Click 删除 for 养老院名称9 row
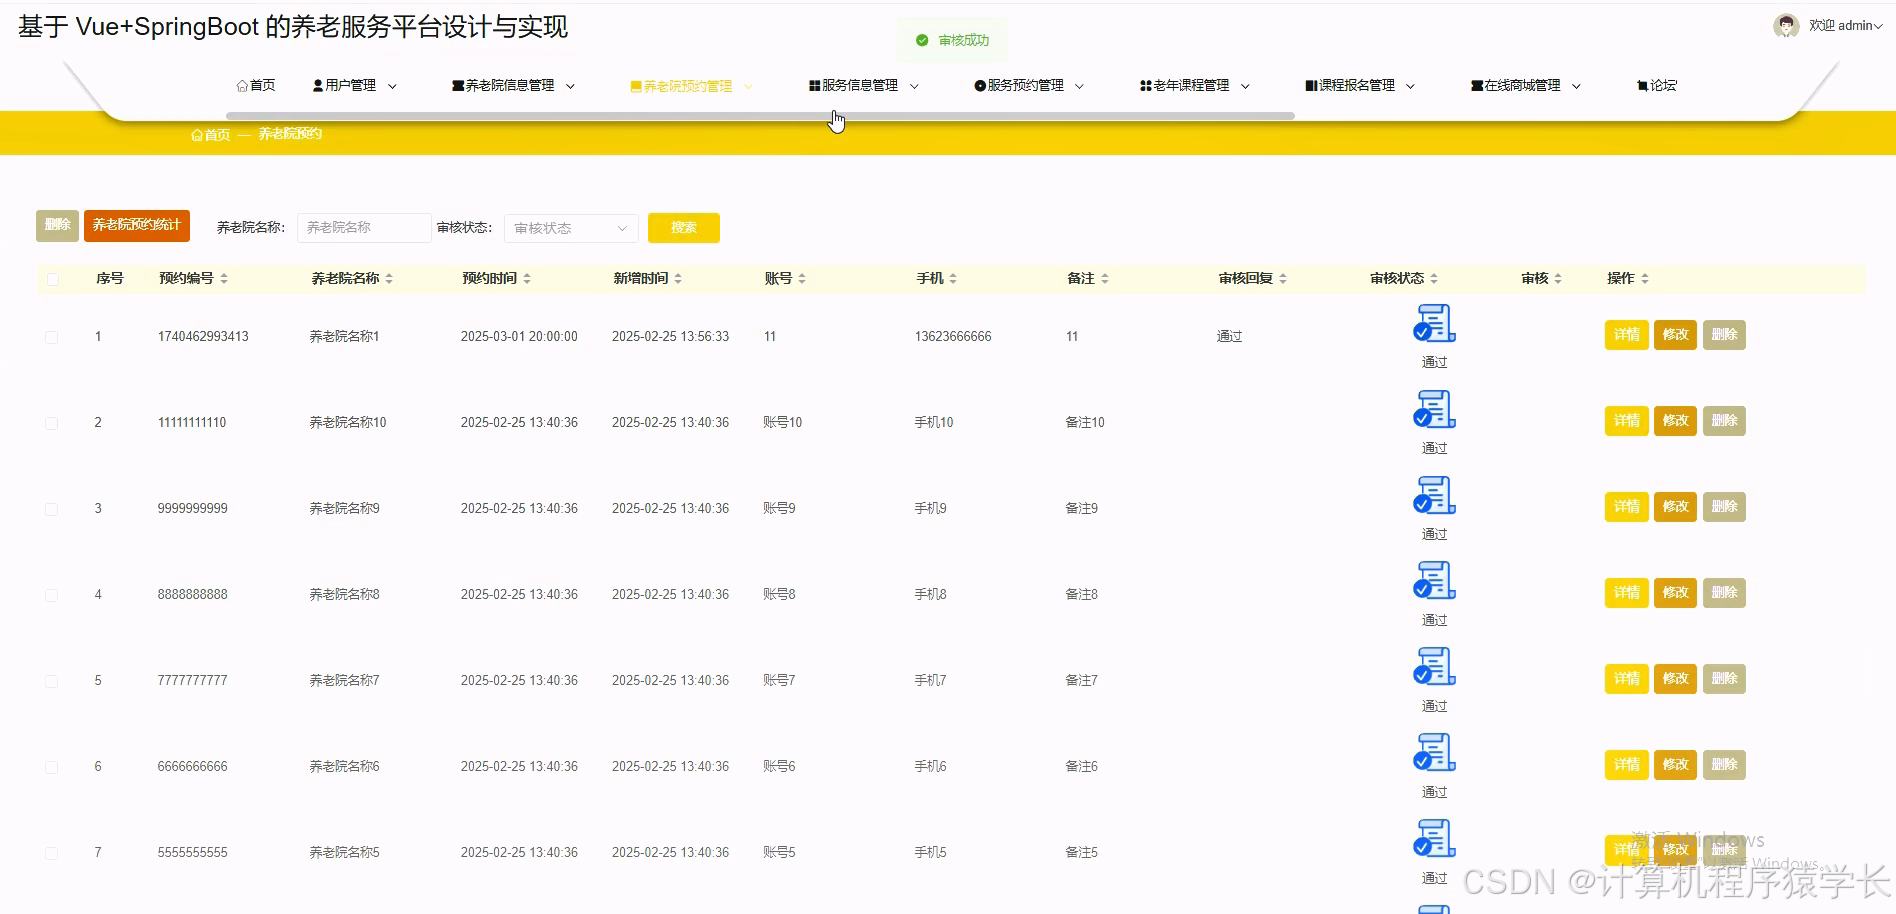Viewport: 1896px width, 914px height. (1724, 507)
